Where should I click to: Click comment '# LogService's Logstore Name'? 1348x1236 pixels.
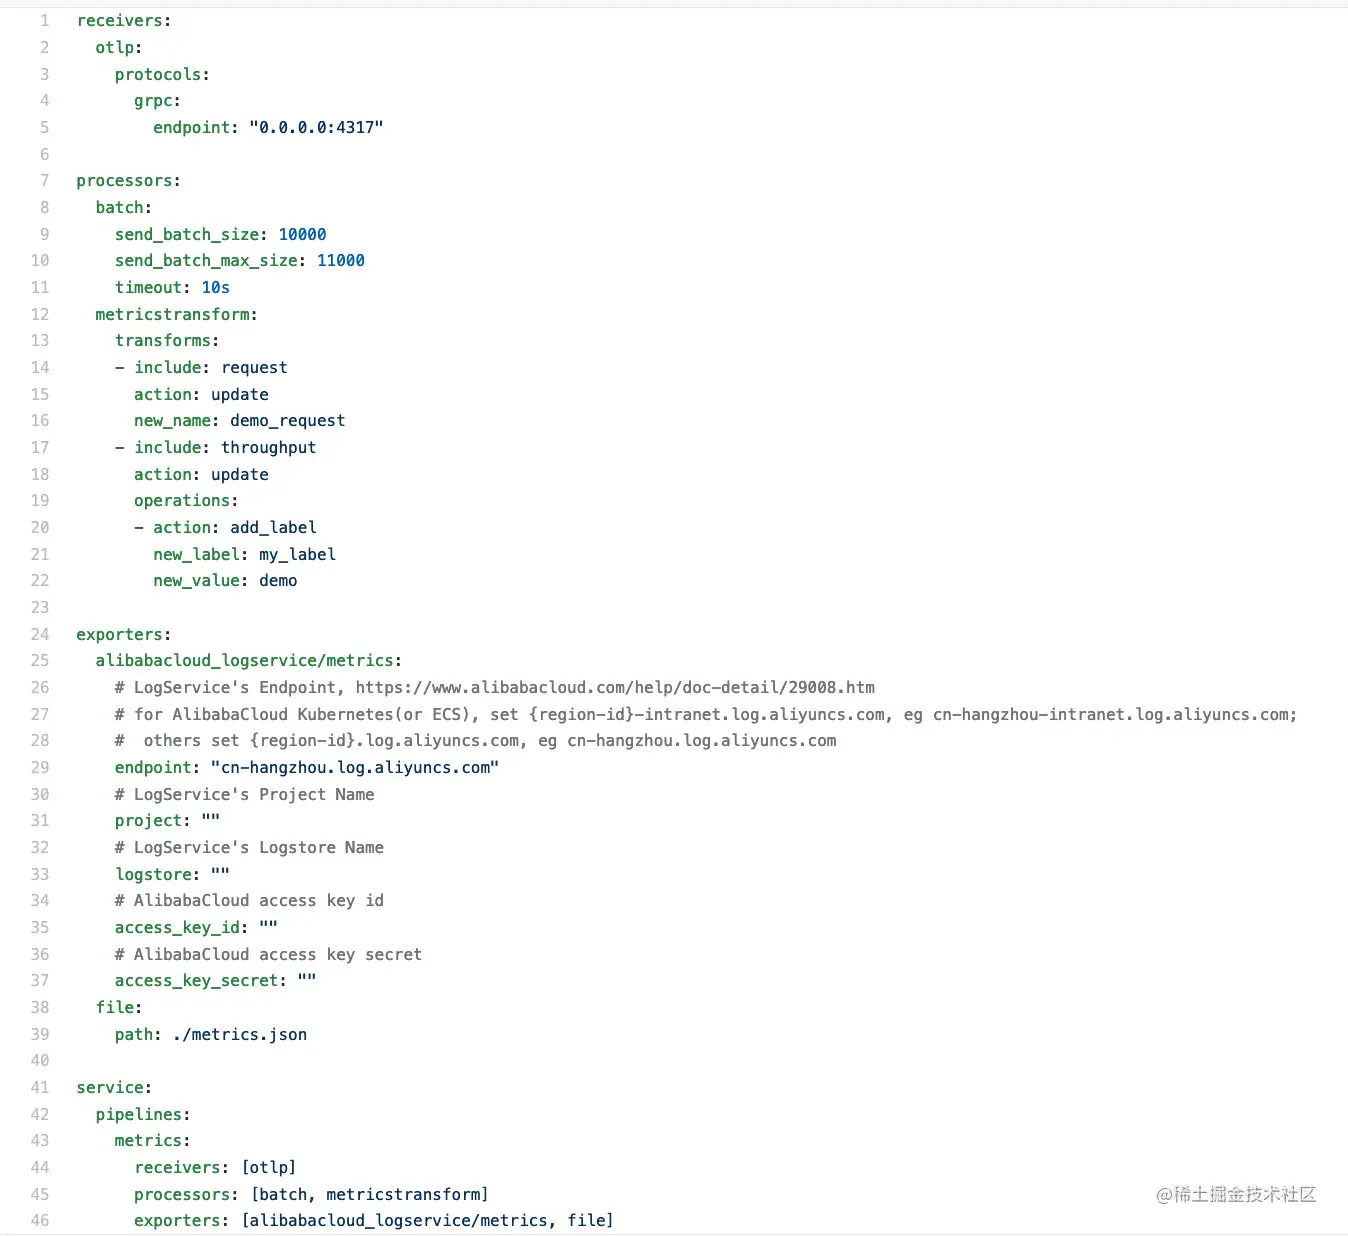pyautogui.click(x=249, y=847)
